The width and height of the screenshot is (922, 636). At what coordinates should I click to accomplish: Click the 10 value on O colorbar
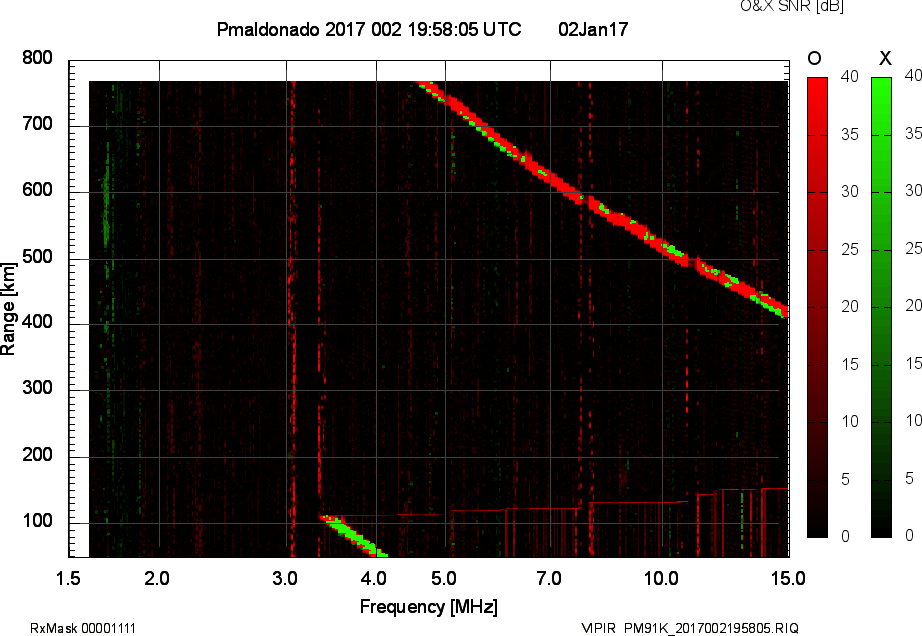click(850, 421)
